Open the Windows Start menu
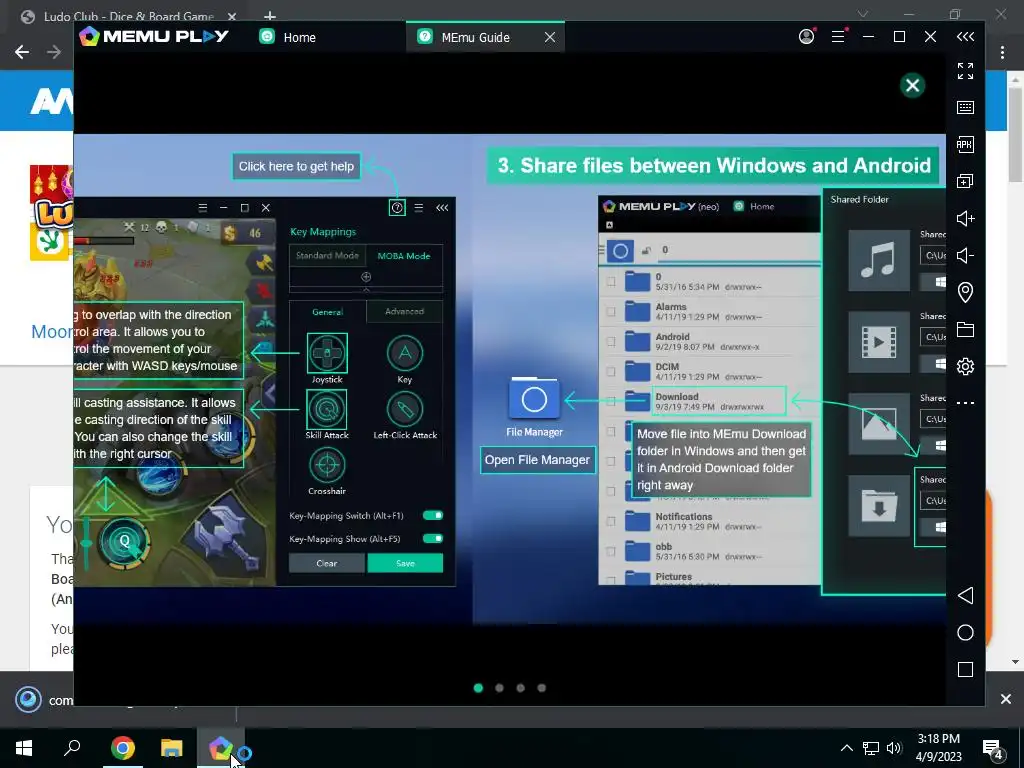 click(x=24, y=748)
